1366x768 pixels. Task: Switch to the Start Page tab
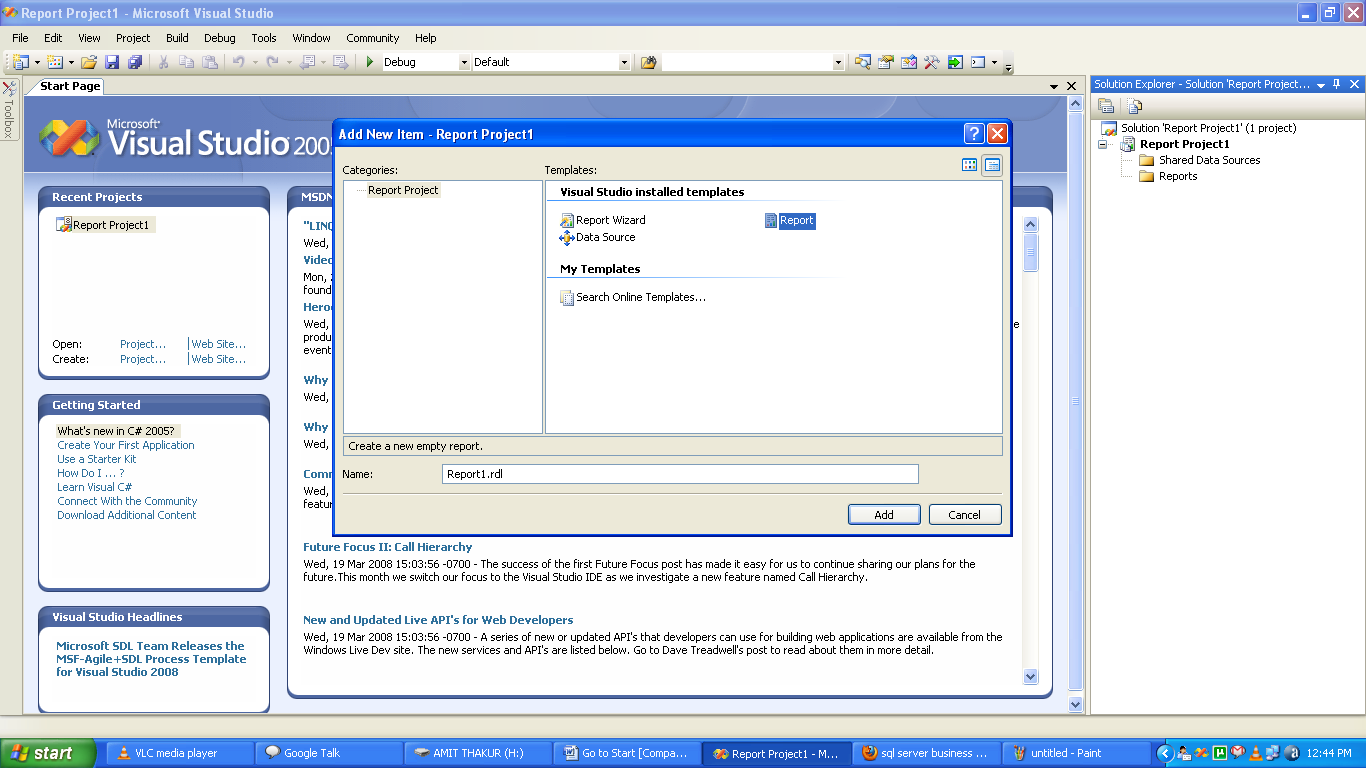tap(70, 86)
